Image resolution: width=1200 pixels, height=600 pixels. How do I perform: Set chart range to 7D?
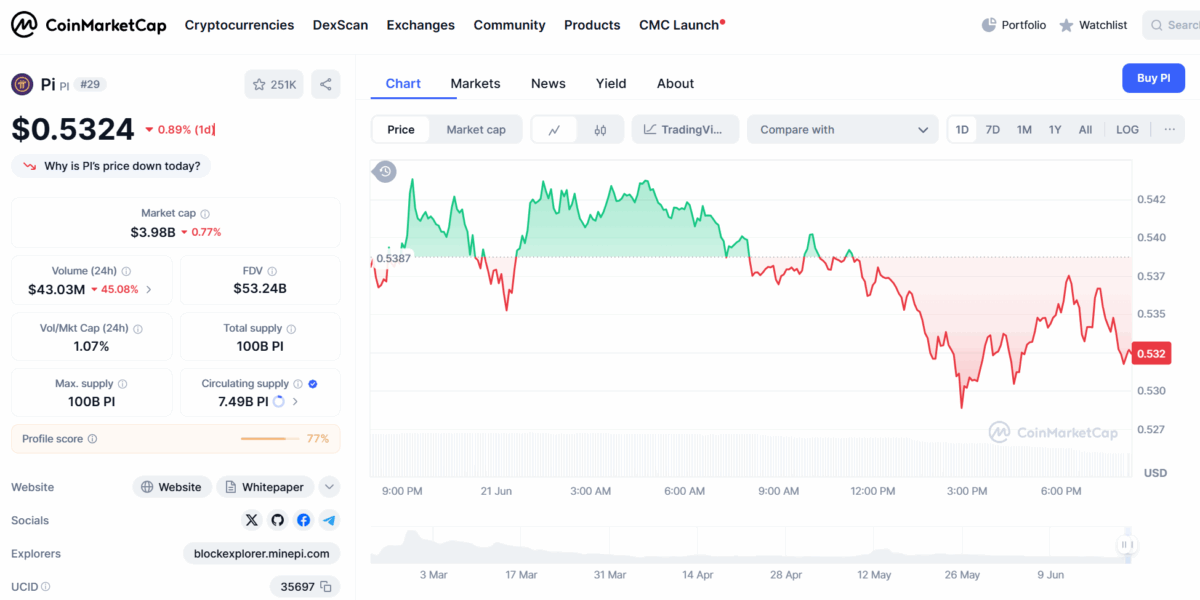(x=993, y=129)
